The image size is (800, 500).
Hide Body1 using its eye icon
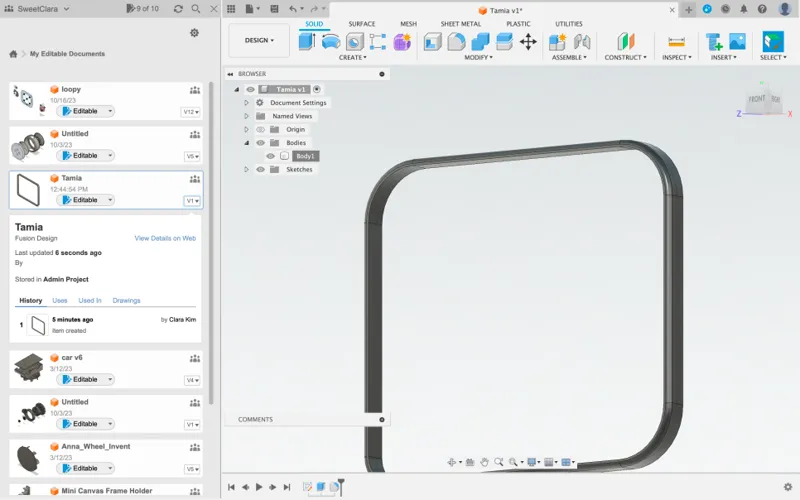coord(270,156)
